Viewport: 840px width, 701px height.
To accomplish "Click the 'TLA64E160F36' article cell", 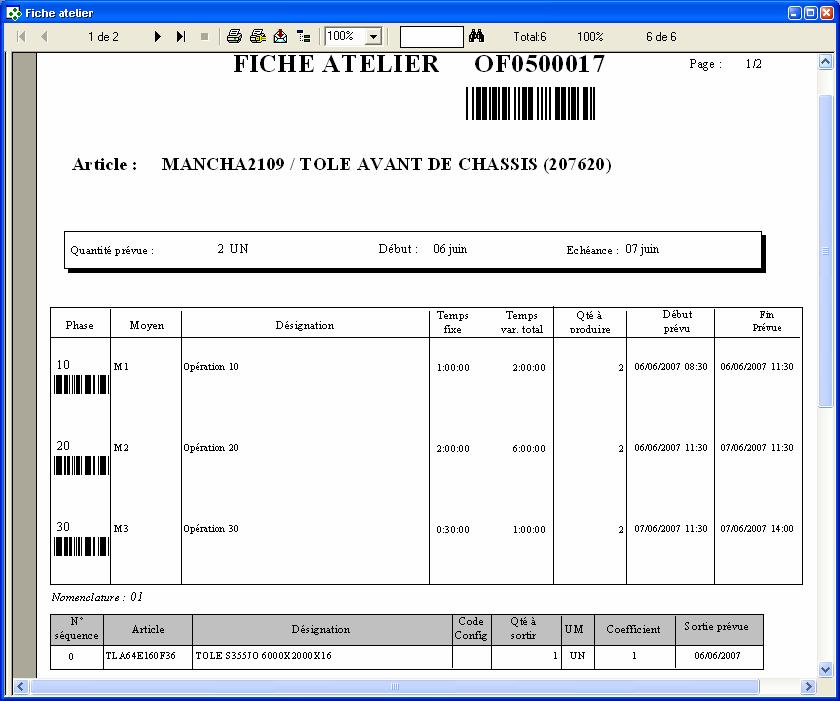I will click(x=140, y=655).
